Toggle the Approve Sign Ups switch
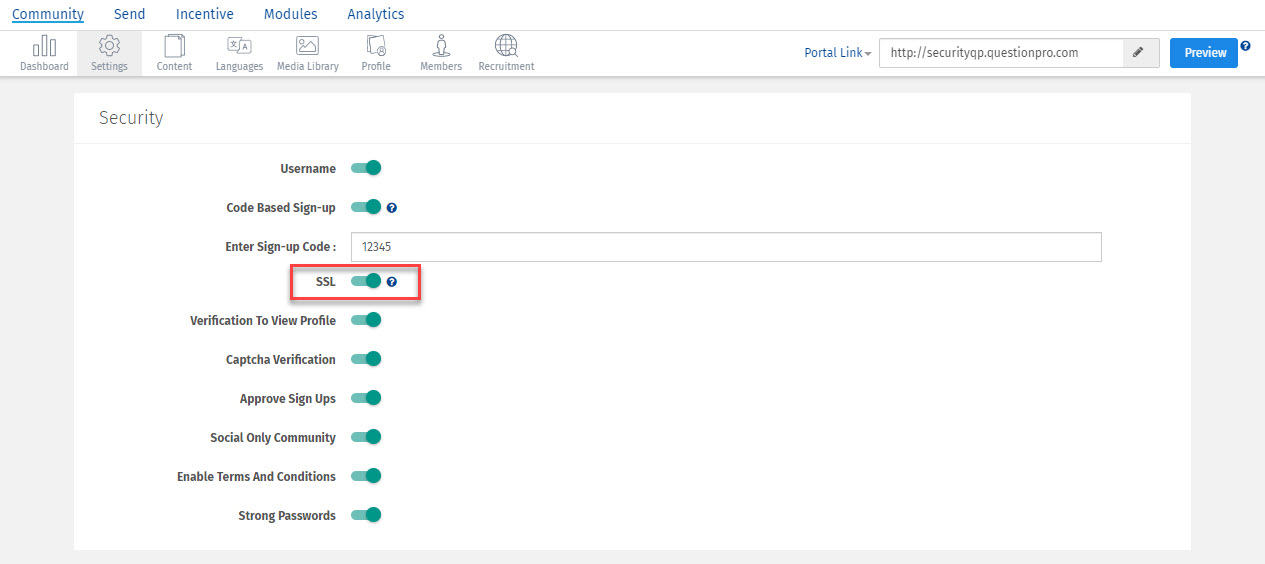Screen dimensions: 1265x564 click(x=367, y=398)
